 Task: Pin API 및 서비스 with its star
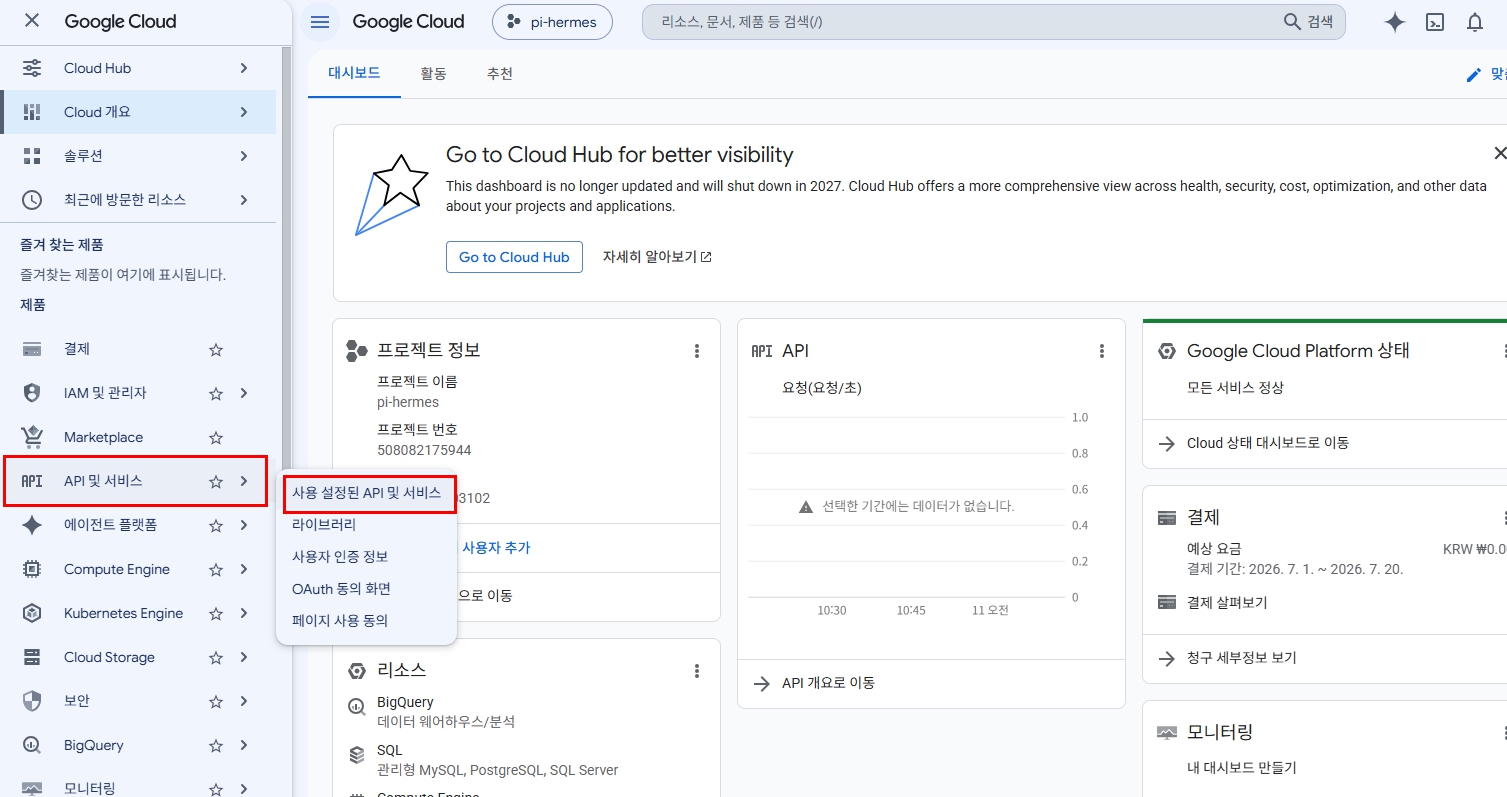point(215,482)
